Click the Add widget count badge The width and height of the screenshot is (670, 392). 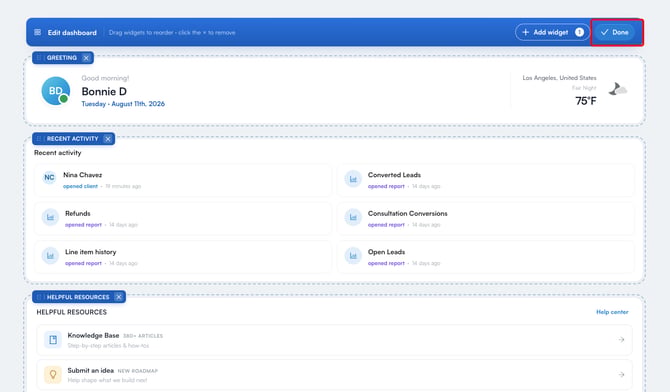pos(579,32)
